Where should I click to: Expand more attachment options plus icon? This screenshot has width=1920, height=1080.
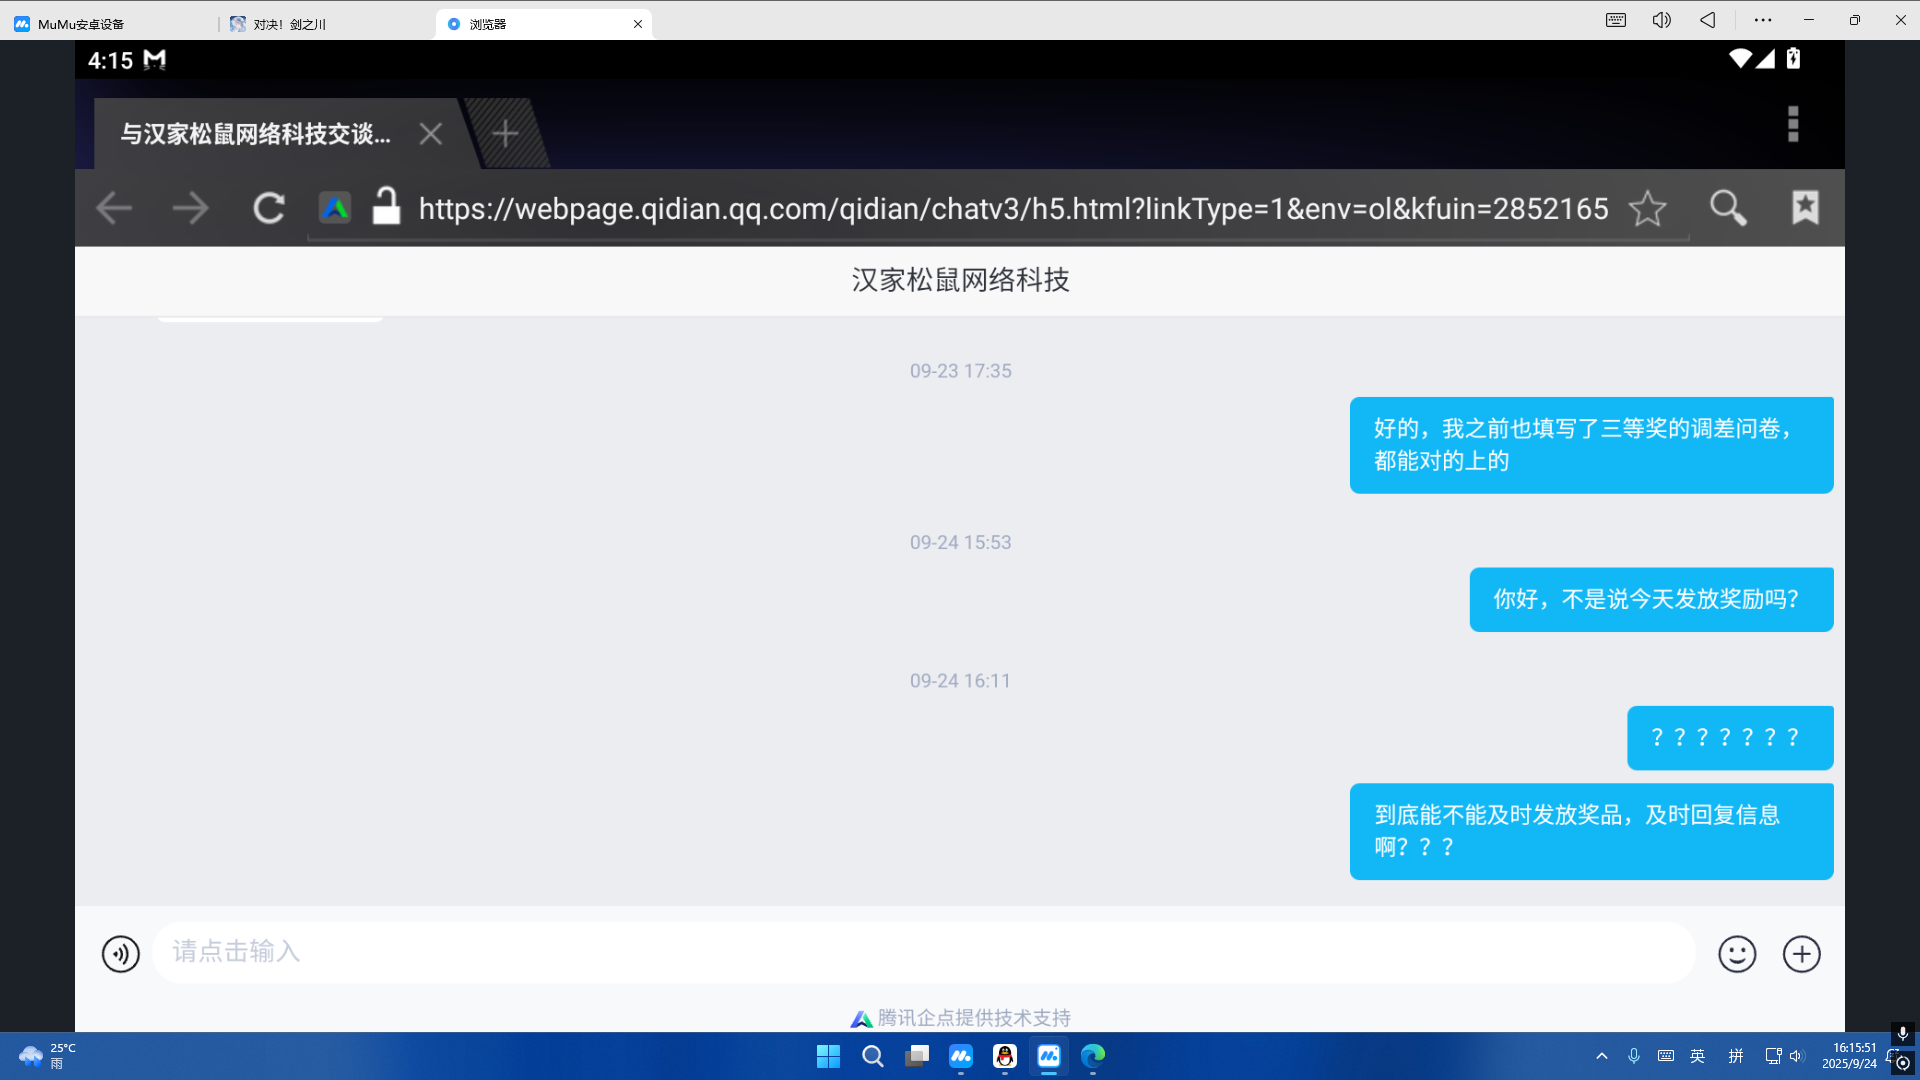point(1801,953)
